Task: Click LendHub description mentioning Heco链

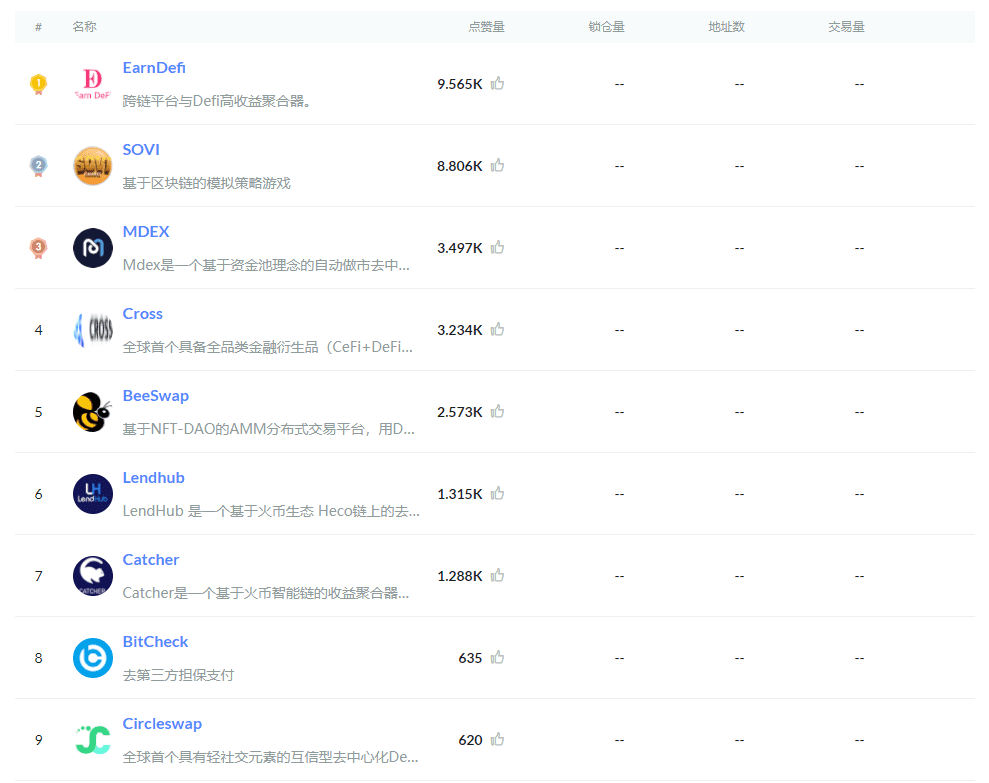Action: [x=271, y=511]
